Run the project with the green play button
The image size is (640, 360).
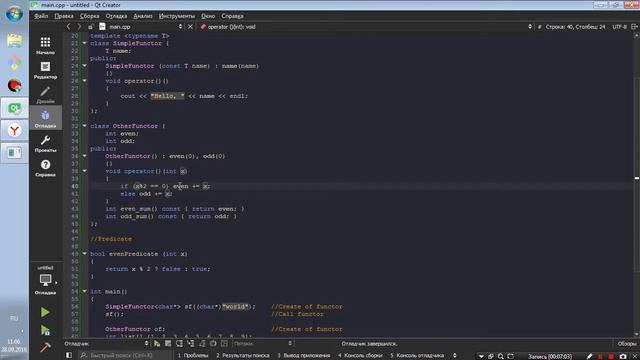45,312
